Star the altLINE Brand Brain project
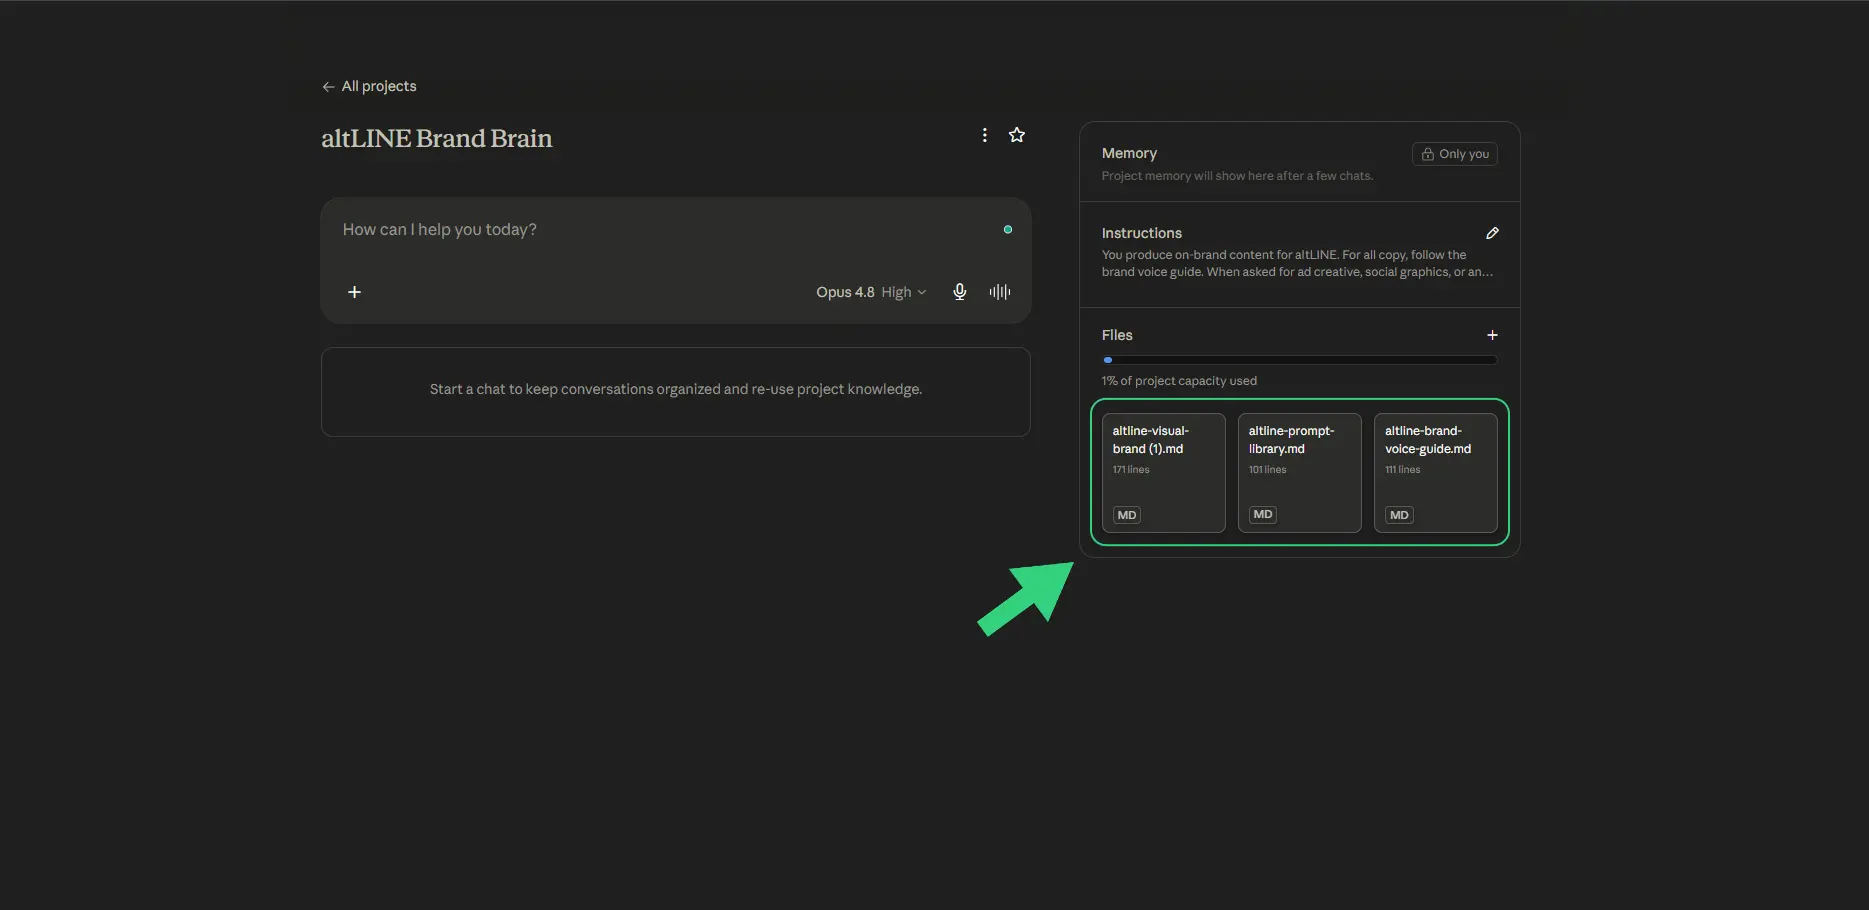Viewport: 1869px width, 910px height. [1017, 135]
